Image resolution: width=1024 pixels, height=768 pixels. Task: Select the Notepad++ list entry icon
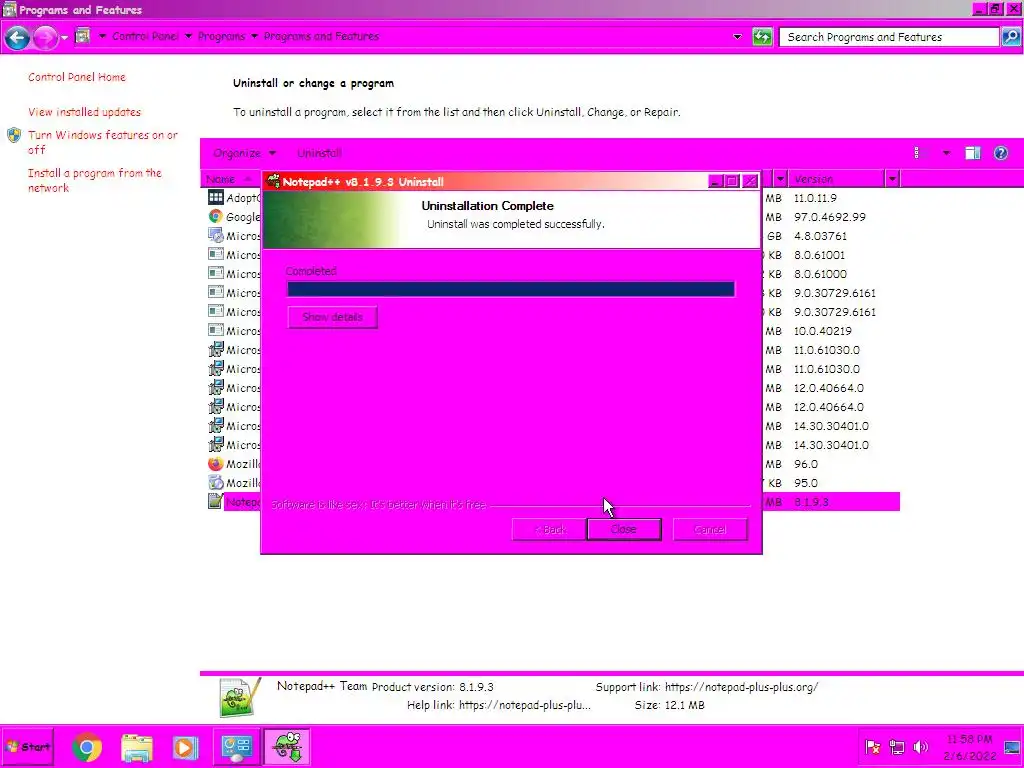pyautogui.click(x=215, y=502)
